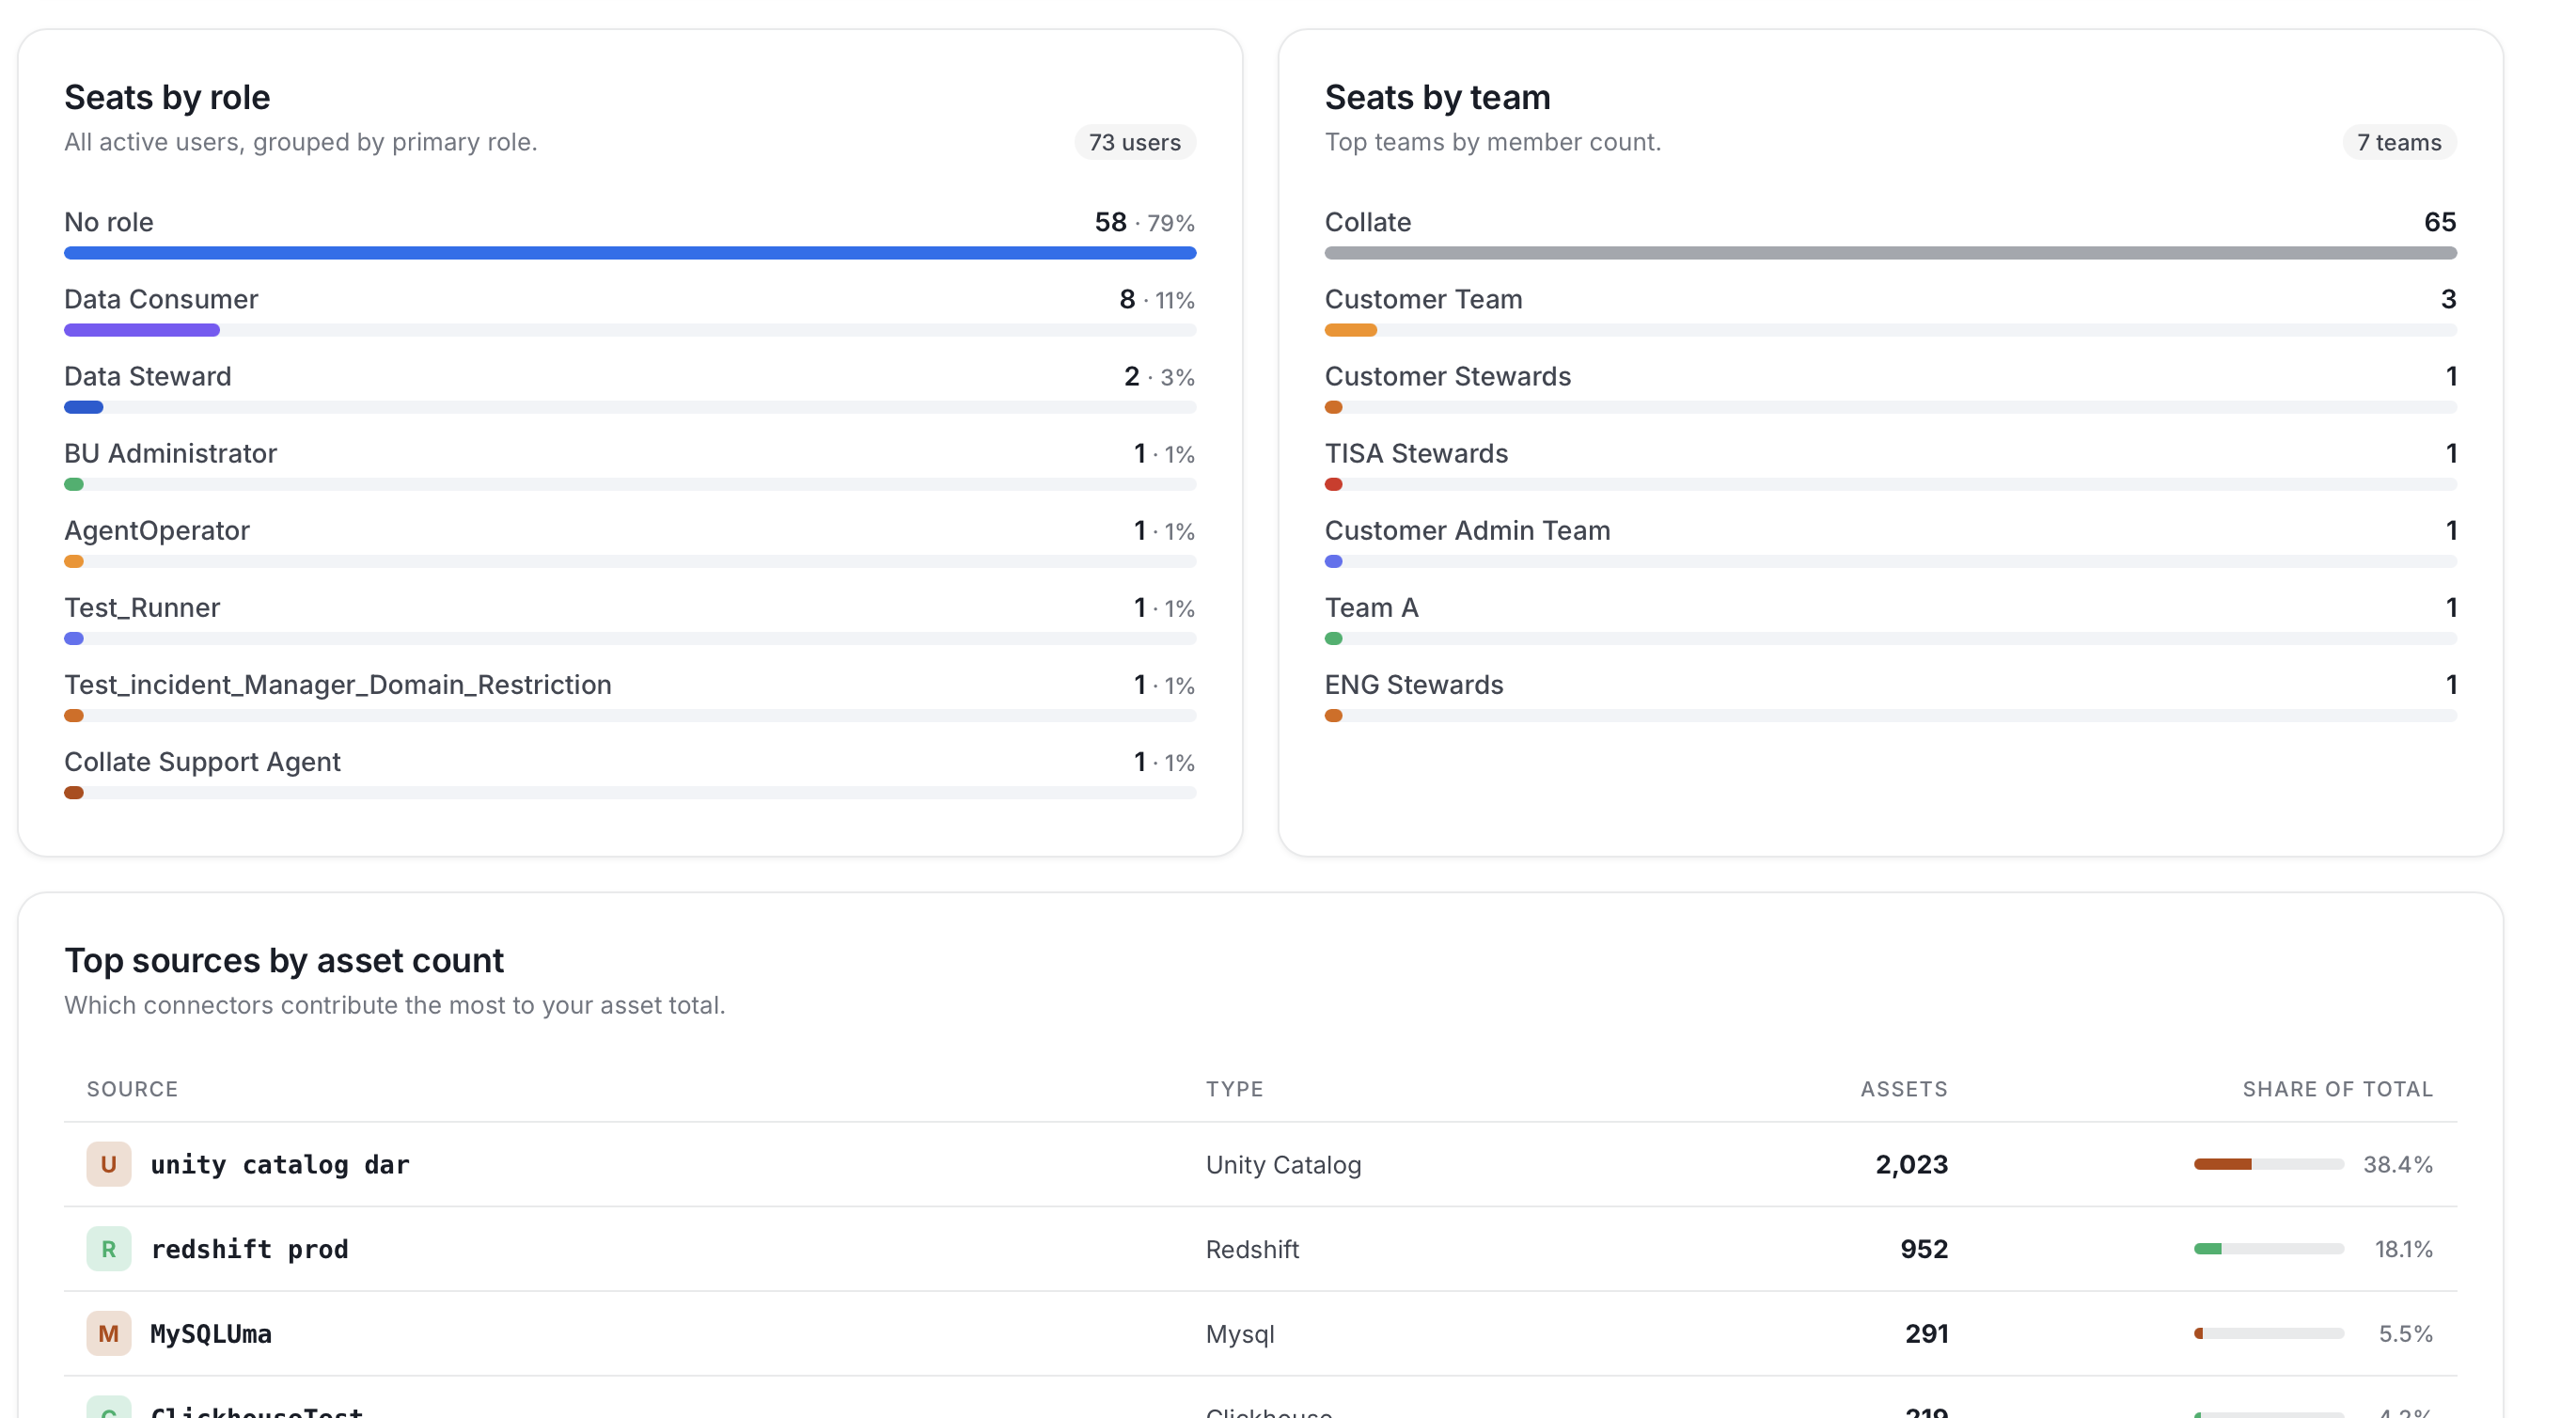This screenshot has width=2576, height=1418.
Task: Click the 73 users badge
Action: pyautogui.click(x=1135, y=142)
